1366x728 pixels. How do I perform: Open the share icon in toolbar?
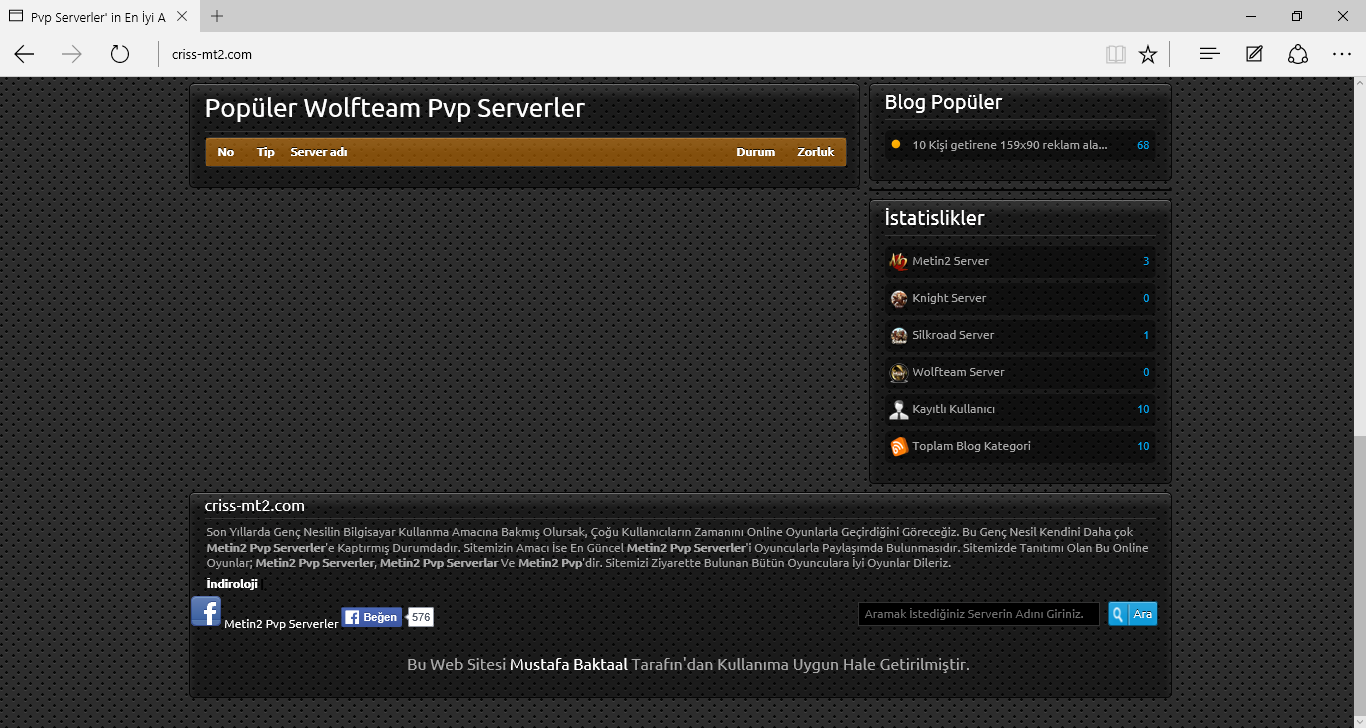1298,54
